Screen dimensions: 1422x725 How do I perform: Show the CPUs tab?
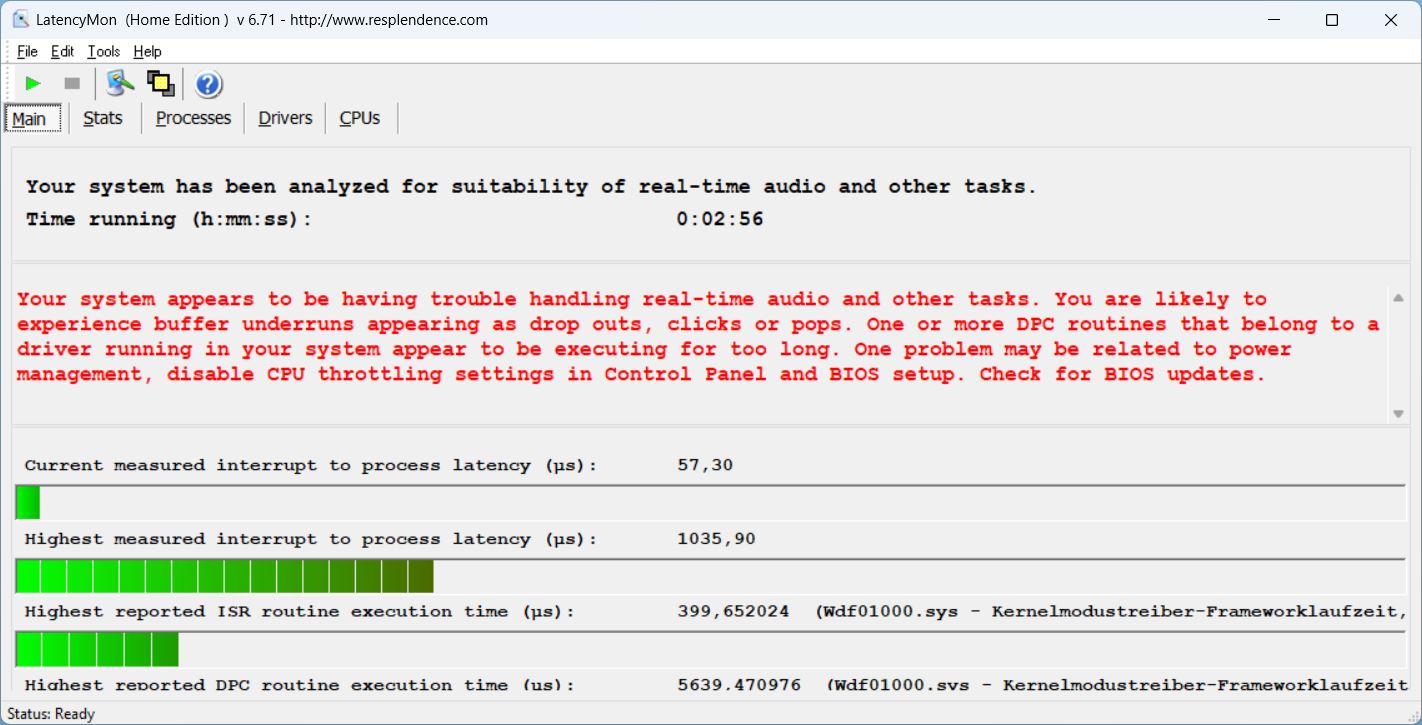coord(359,118)
